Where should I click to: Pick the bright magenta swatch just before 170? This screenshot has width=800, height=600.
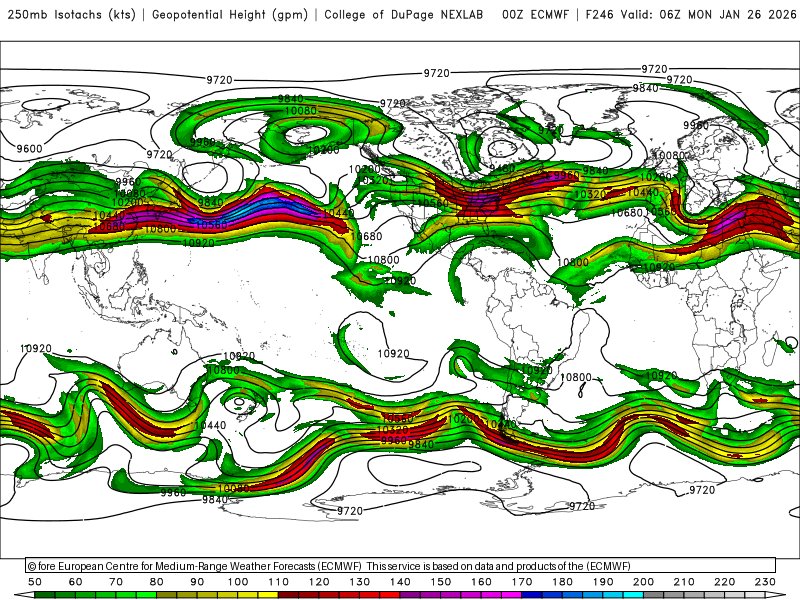(x=512, y=595)
